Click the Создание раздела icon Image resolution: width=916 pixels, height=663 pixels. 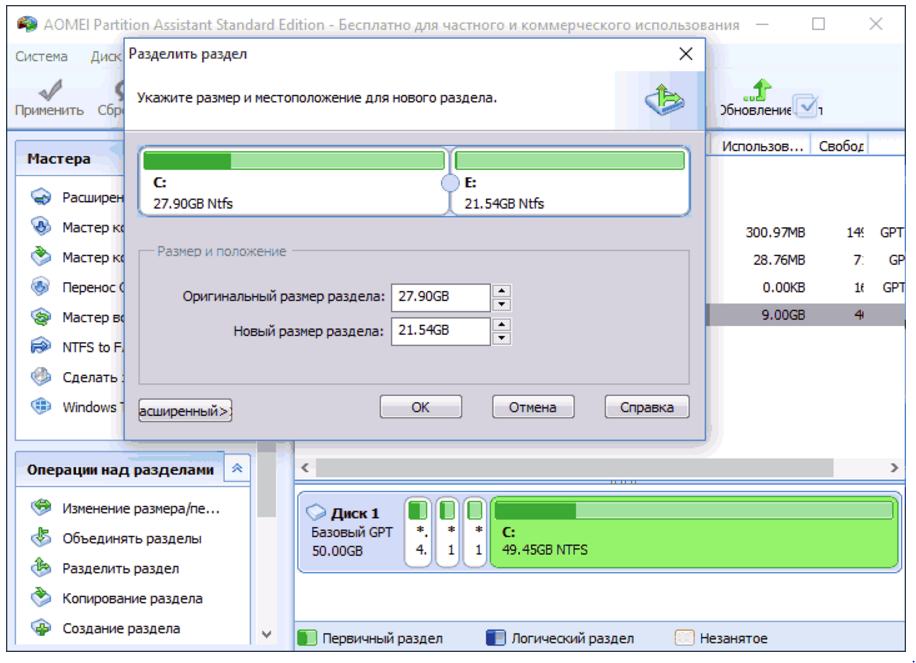[41, 628]
